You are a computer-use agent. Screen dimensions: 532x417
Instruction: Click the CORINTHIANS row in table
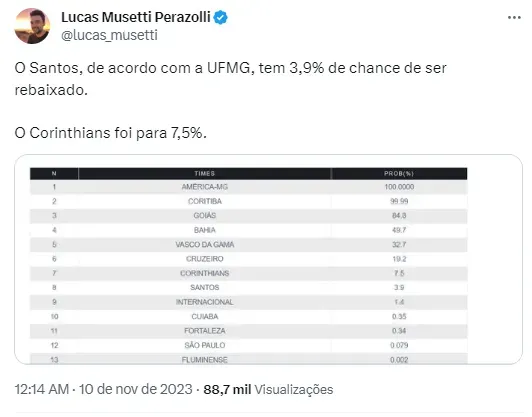pyautogui.click(x=248, y=273)
